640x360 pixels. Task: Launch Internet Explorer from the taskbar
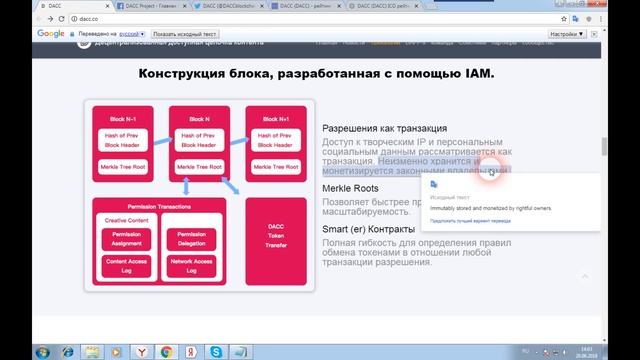[67, 352]
